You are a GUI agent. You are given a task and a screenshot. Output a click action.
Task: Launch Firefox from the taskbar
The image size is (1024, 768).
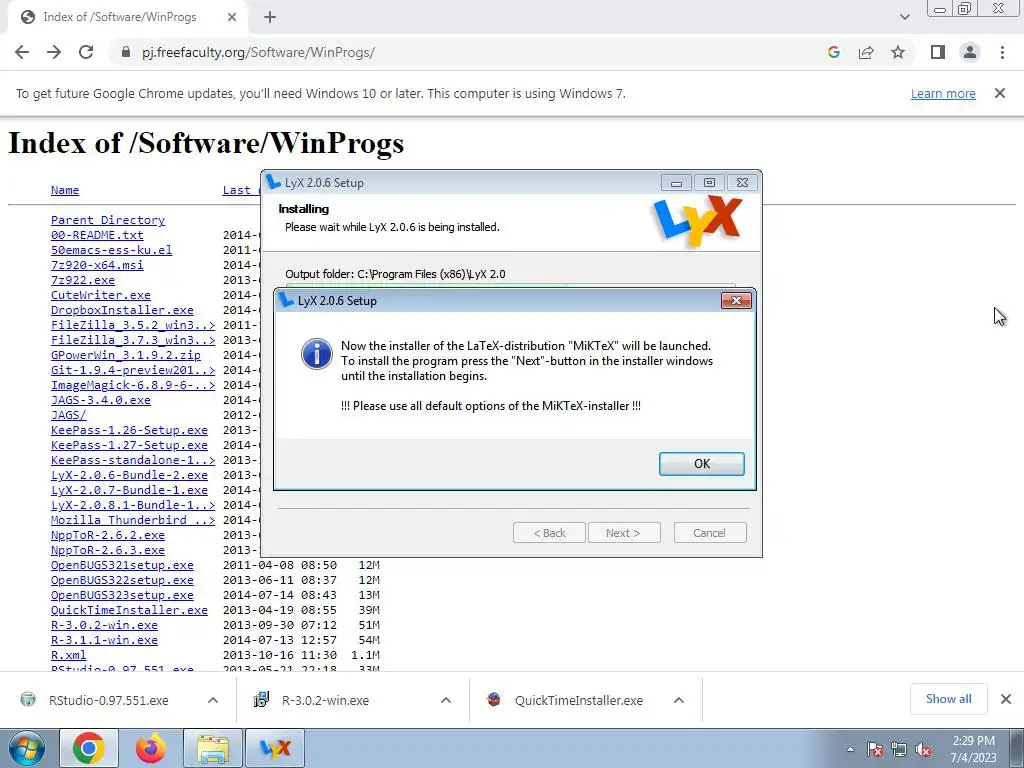151,748
